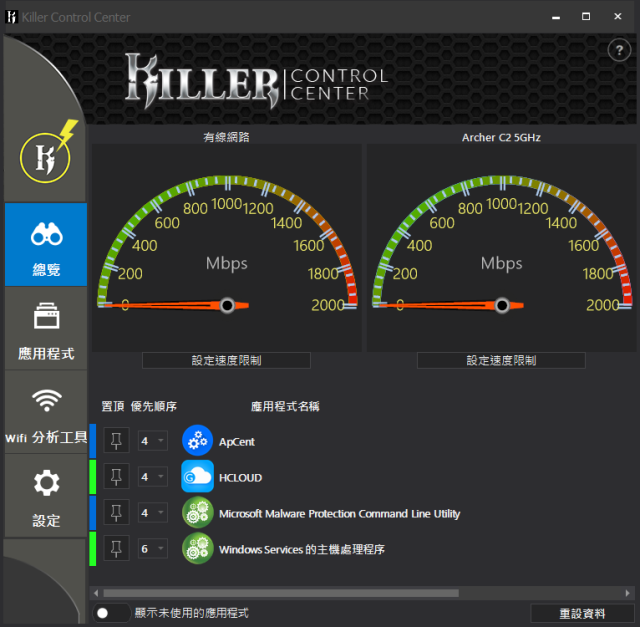Close the Killer Control Center window
The image size is (640, 627).
(x=618, y=17)
